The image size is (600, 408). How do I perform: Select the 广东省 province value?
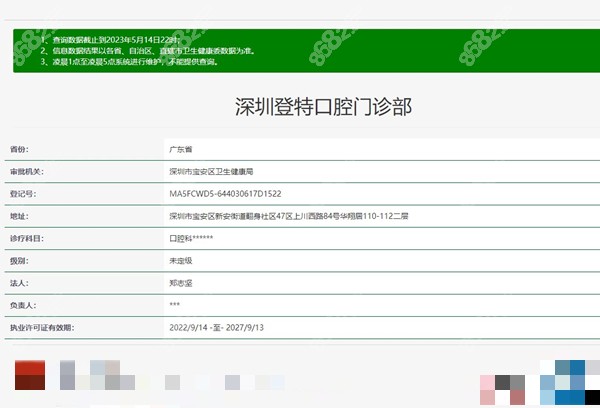point(181,149)
